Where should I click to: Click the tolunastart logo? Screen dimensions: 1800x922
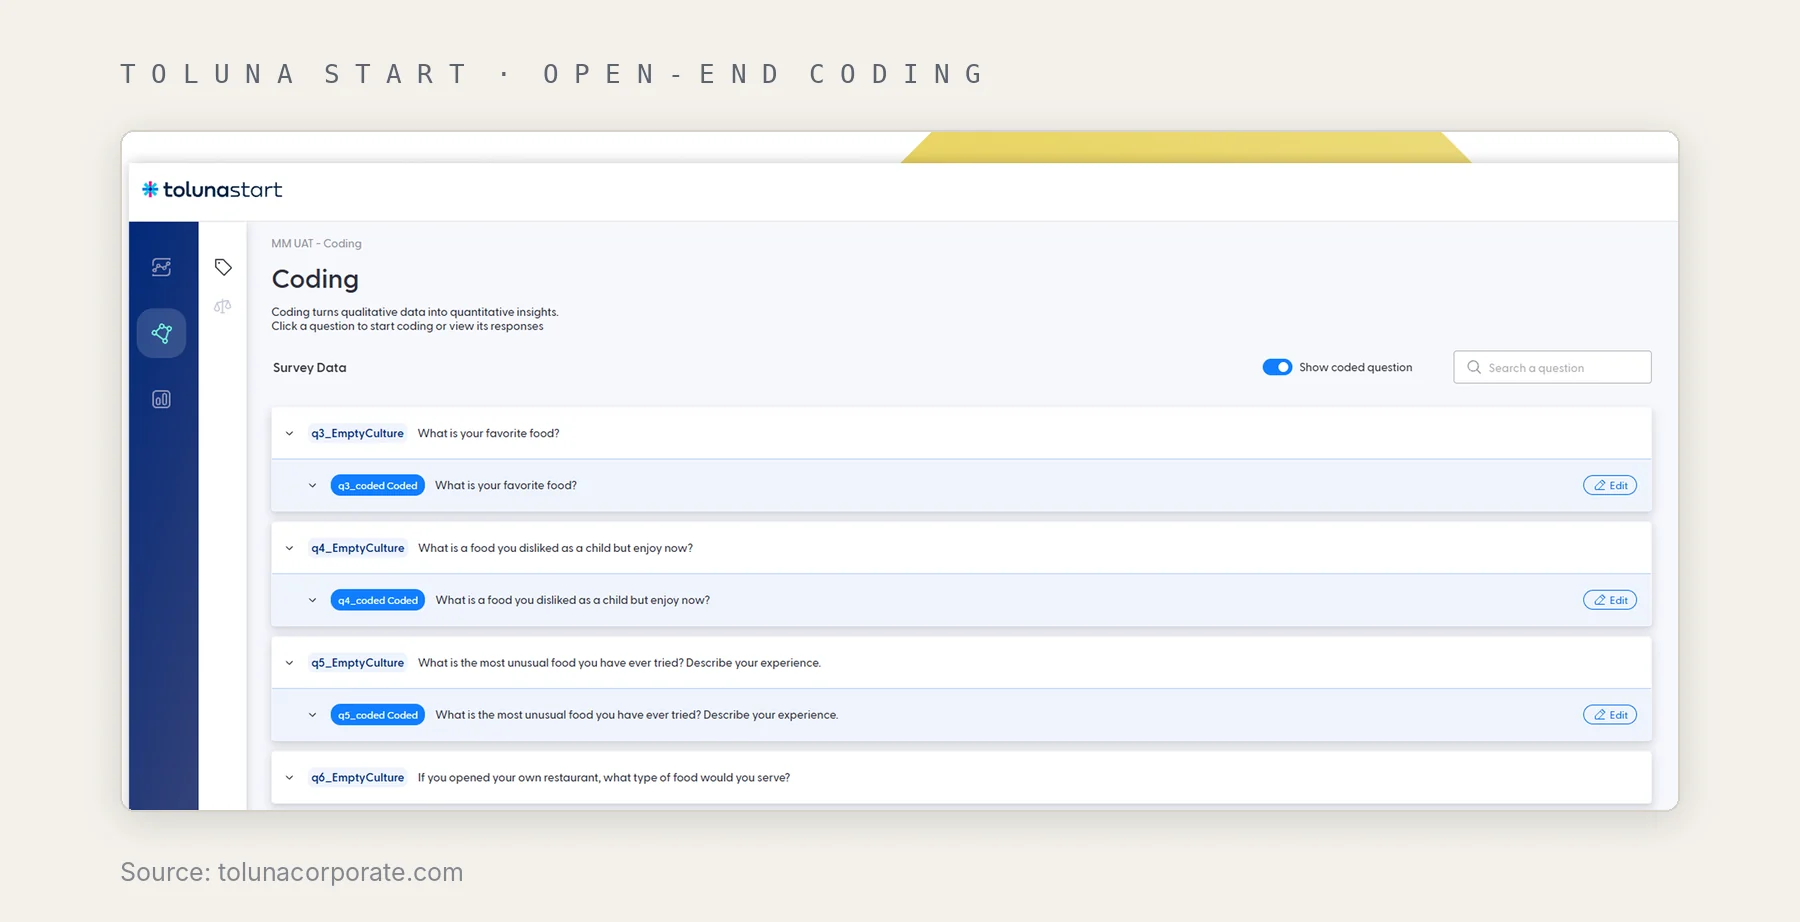click(212, 190)
